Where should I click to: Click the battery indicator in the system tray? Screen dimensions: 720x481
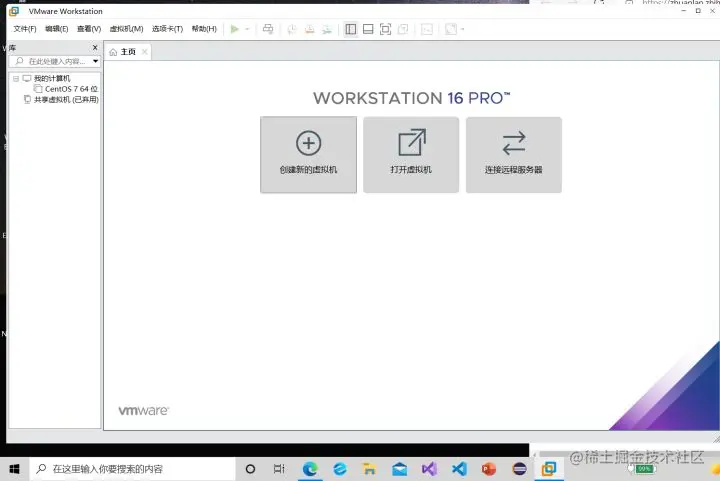tap(644, 469)
